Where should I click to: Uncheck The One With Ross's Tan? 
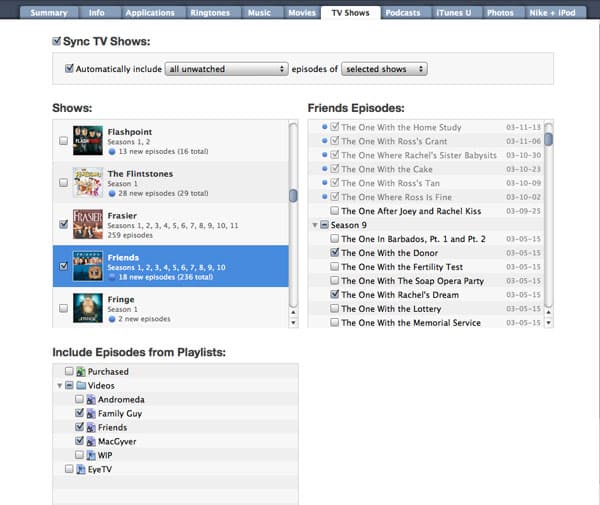334,182
